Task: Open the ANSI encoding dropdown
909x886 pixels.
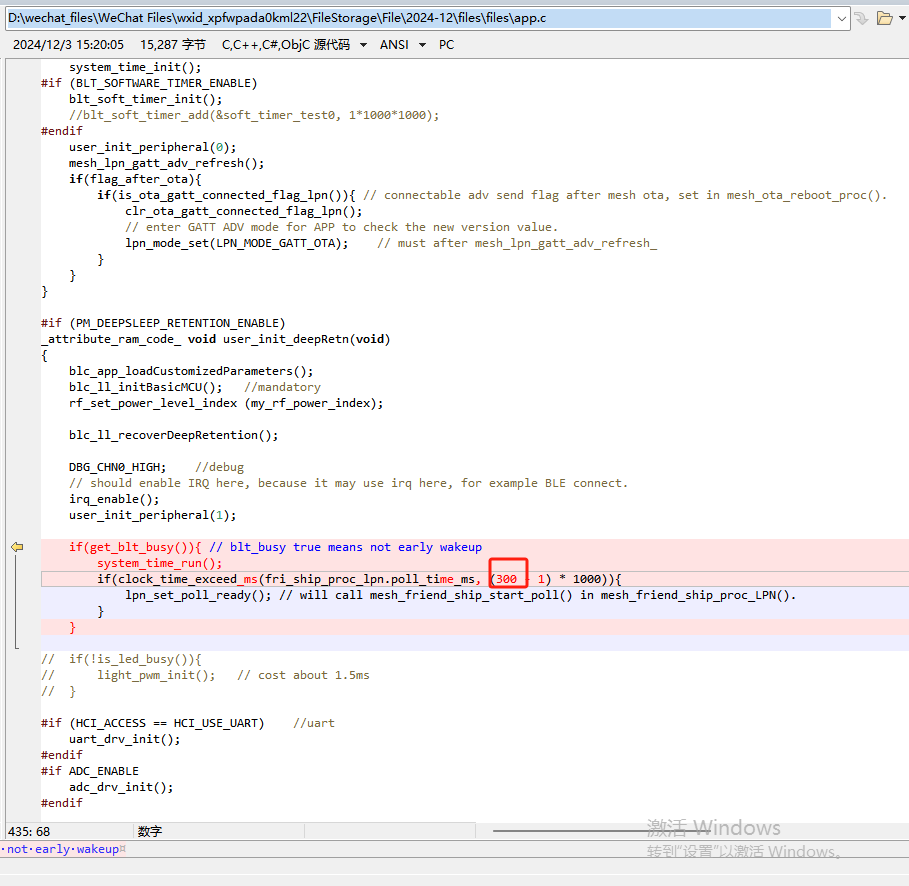Action: (422, 45)
